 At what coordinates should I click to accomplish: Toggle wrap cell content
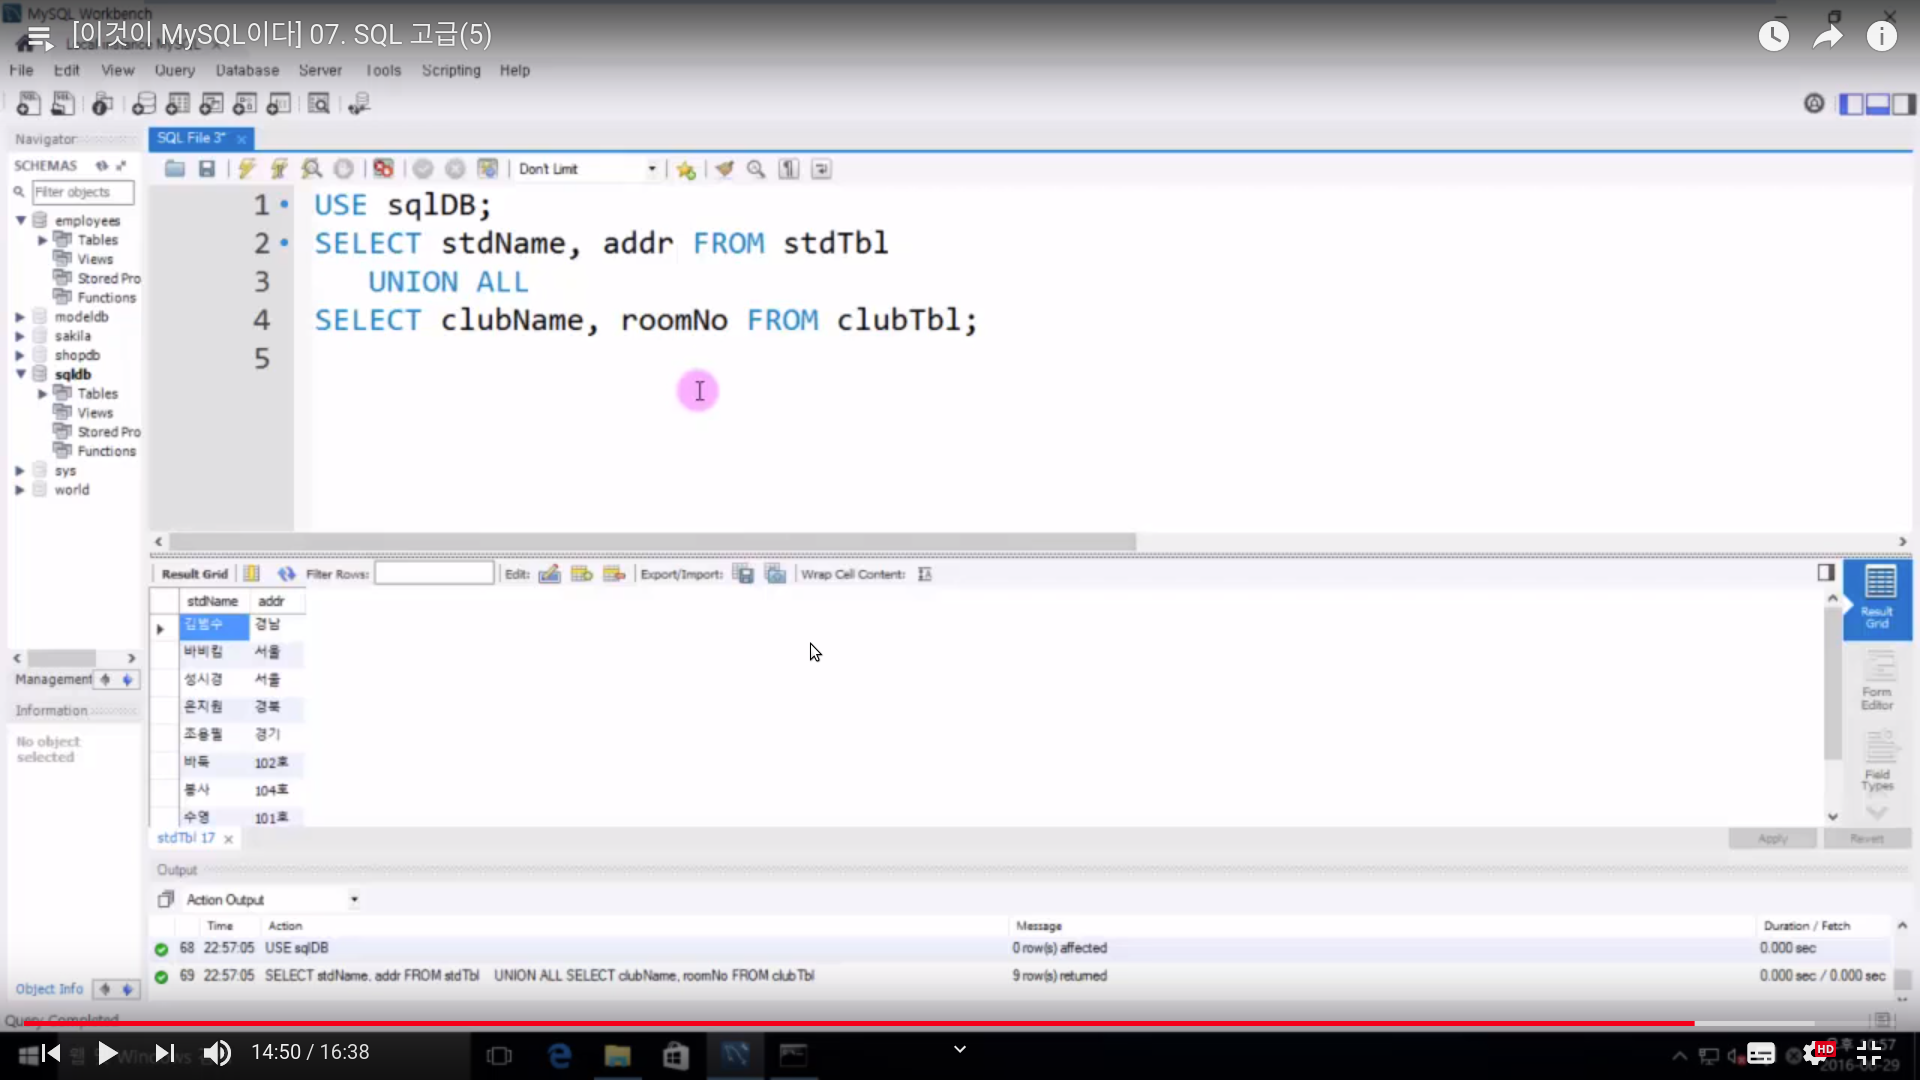pos(925,574)
